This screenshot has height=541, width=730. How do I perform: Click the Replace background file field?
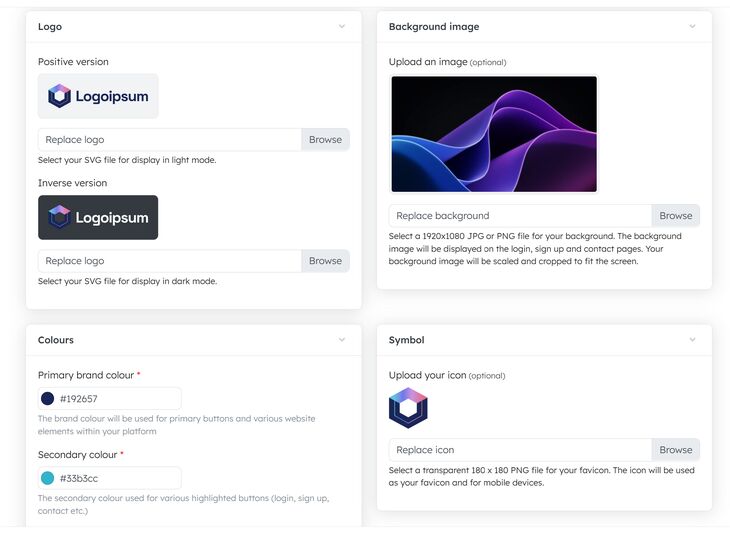[520, 216]
